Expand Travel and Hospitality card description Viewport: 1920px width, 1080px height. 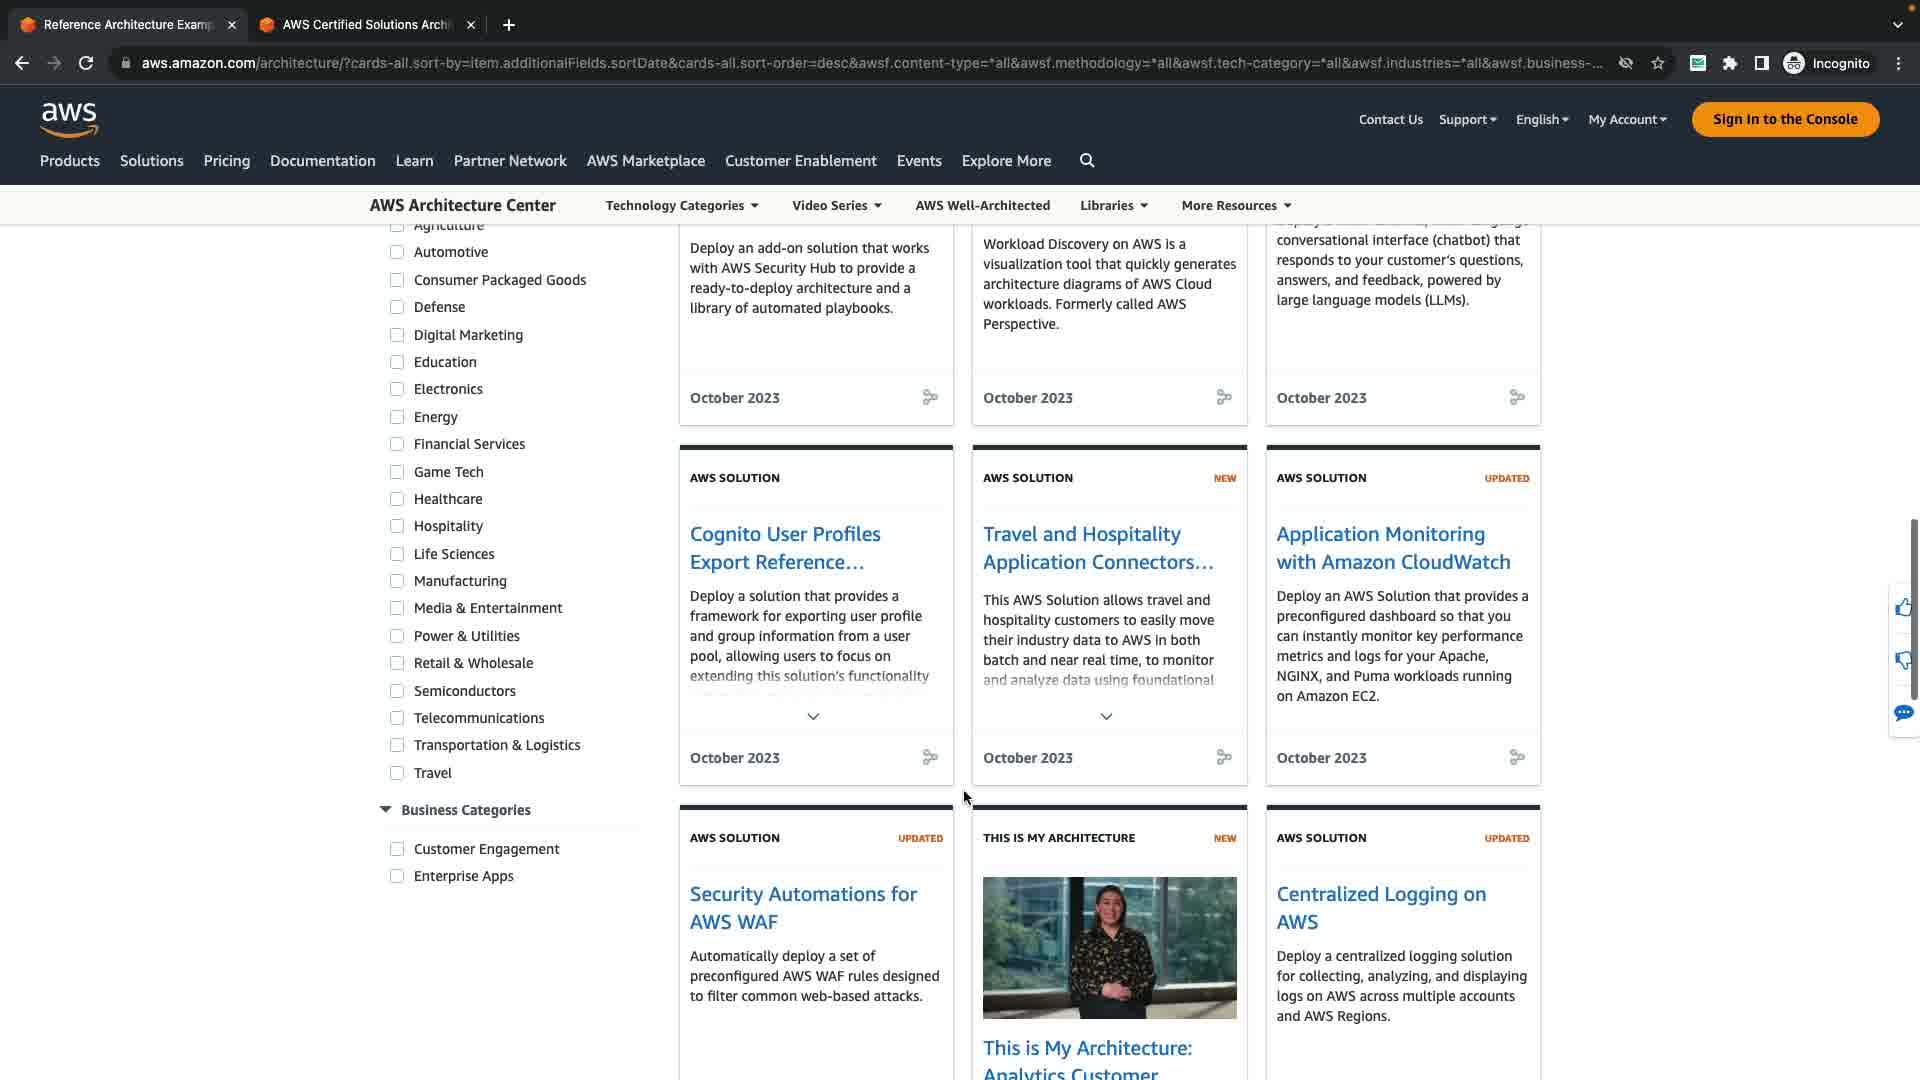(x=1106, y=717)
